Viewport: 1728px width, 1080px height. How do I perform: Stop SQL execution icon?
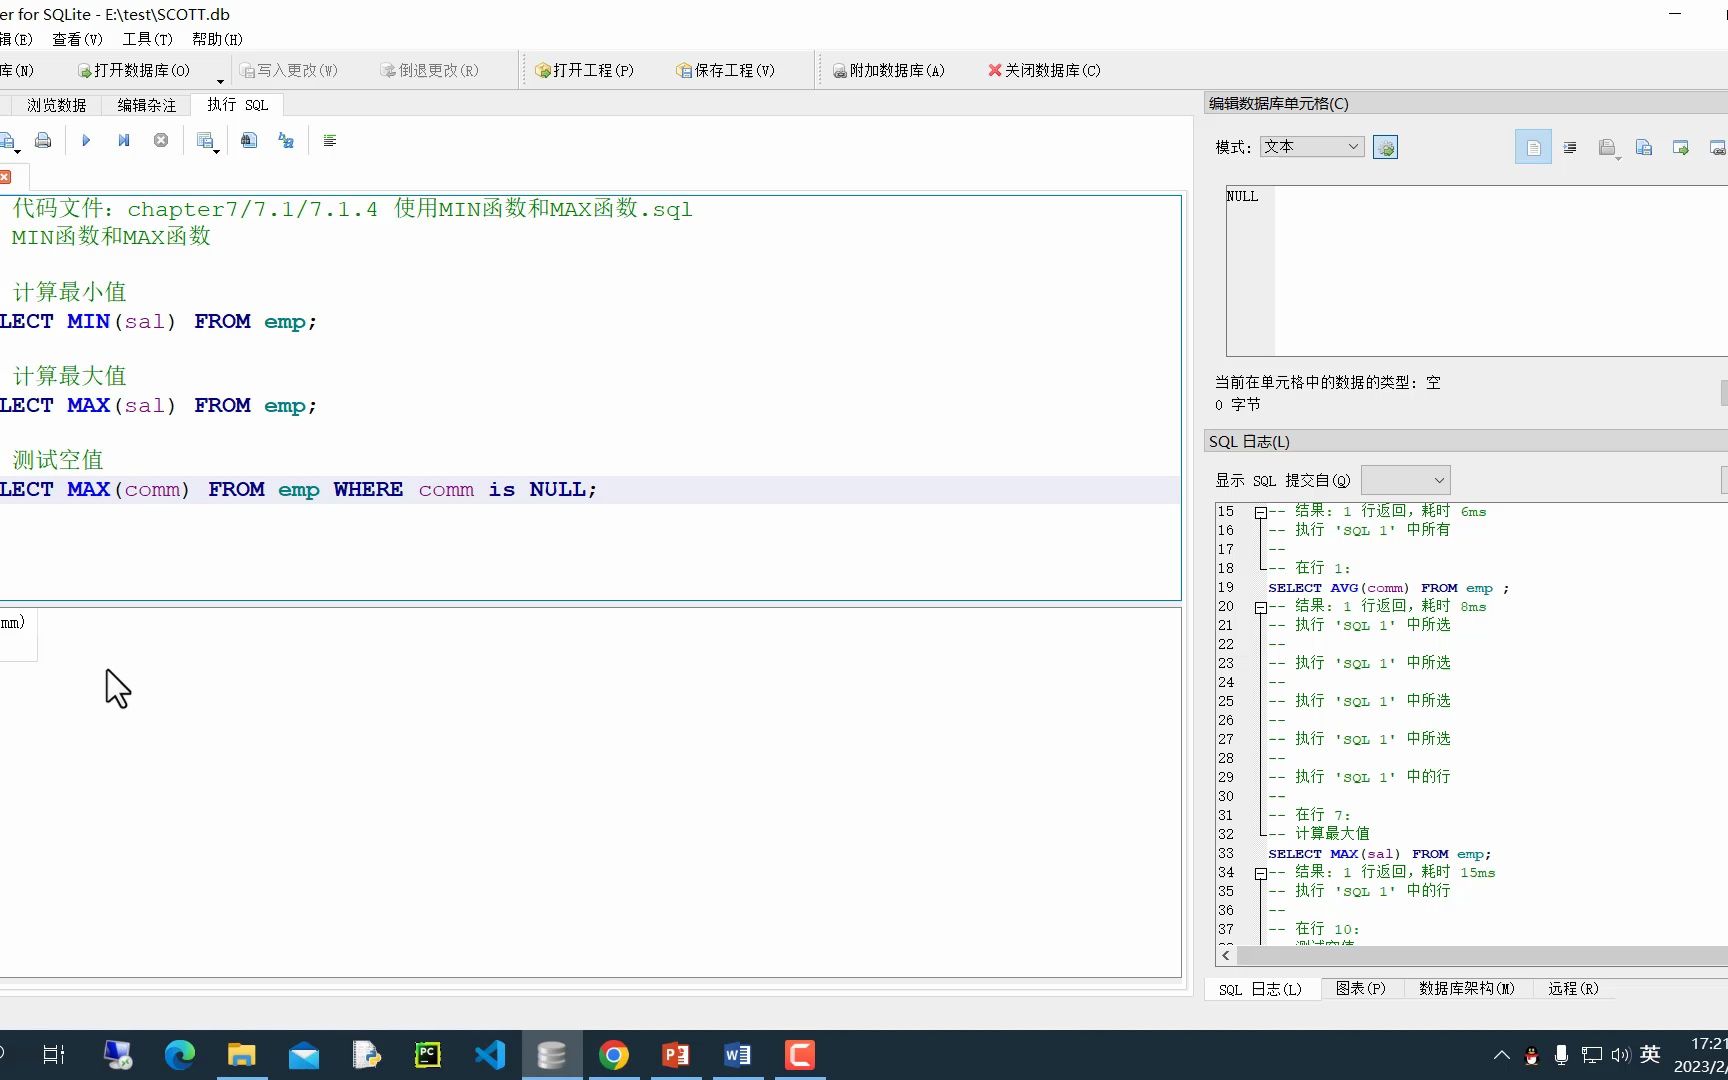161,141
